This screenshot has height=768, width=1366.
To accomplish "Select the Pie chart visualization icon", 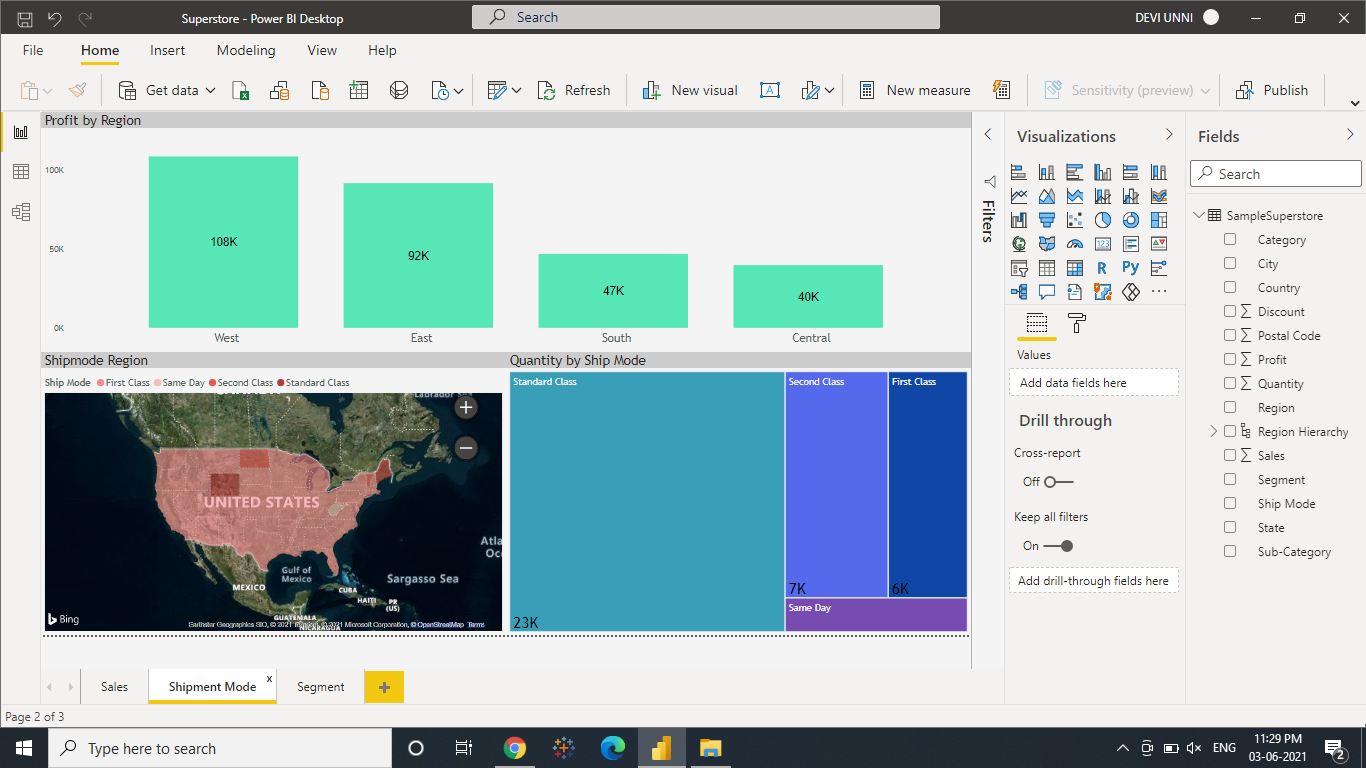I will (1103, 220).
